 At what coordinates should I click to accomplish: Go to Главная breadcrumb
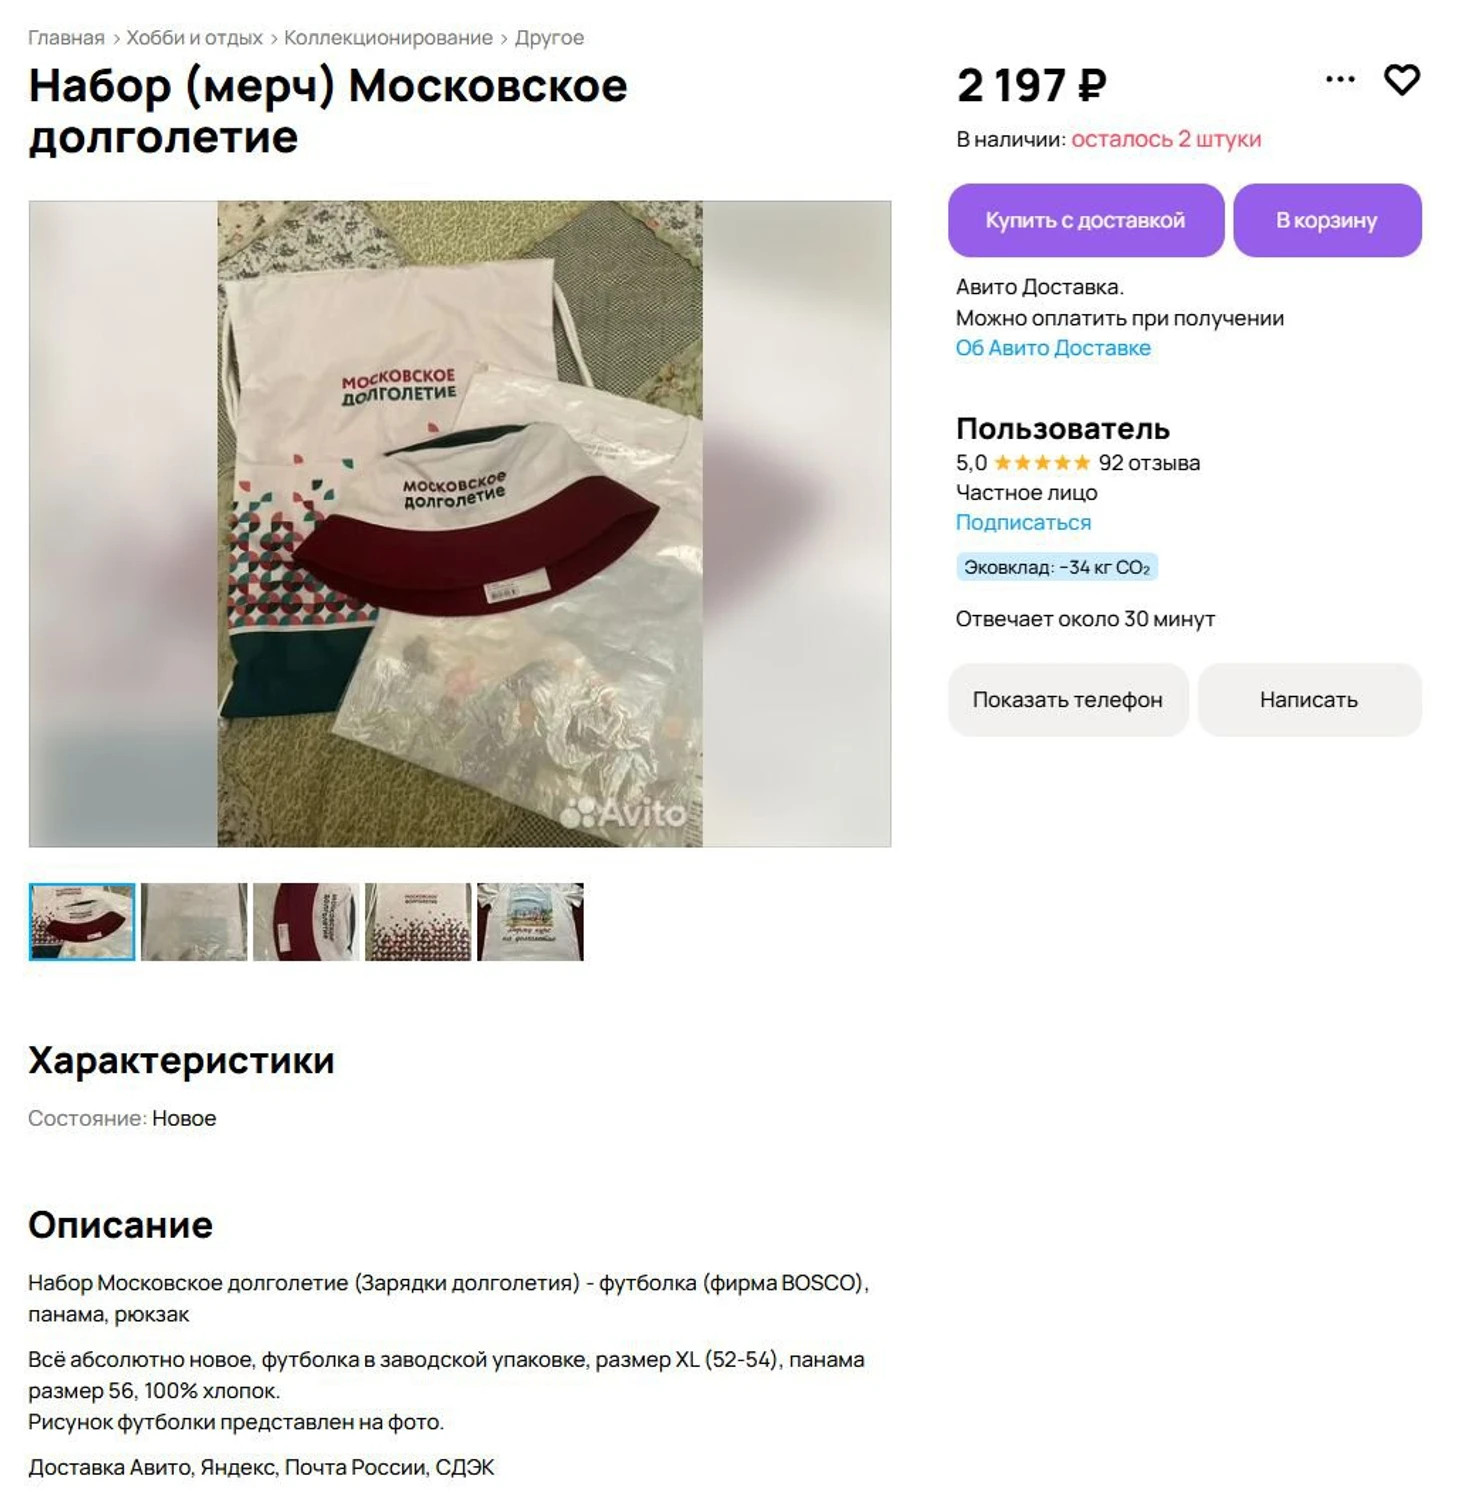(x=66, y=38)
